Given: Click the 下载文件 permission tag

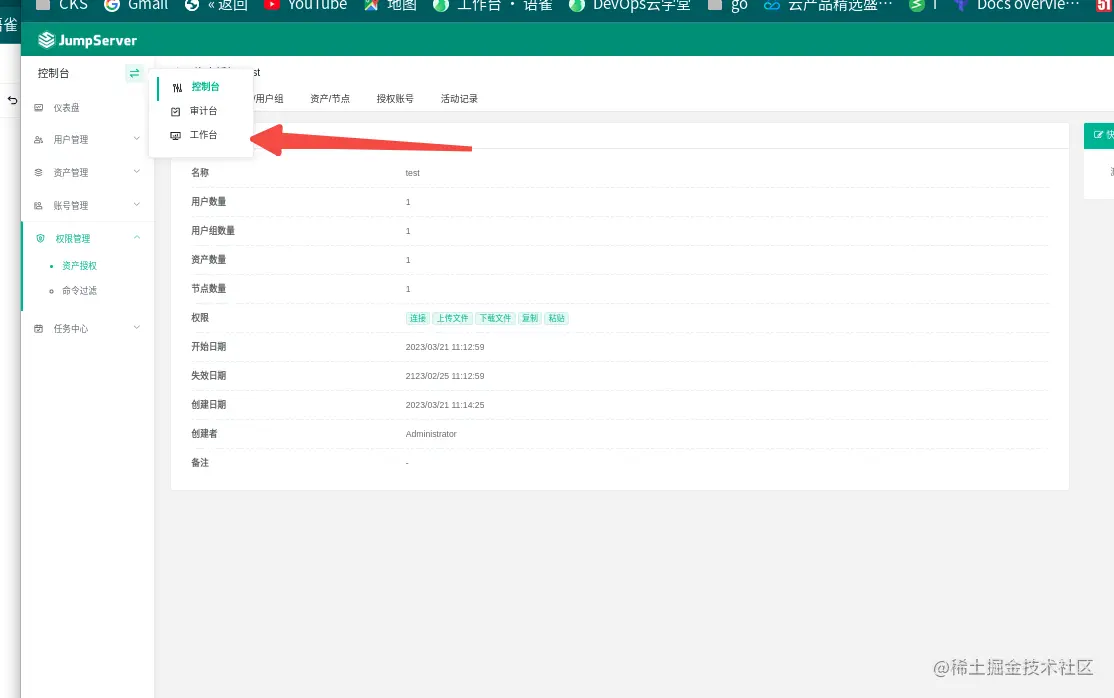Looking at the screenshot, I should pos(495,318).
